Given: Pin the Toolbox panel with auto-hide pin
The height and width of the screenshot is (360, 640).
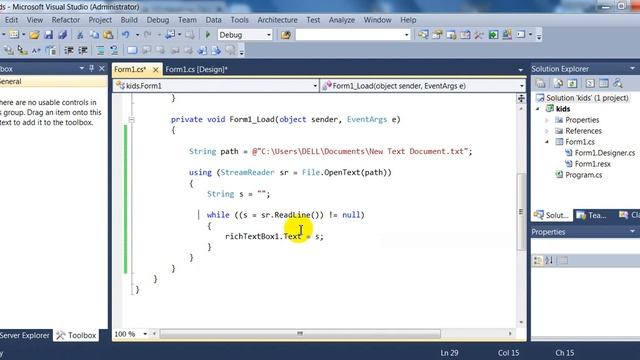Looking at the screenshot, I should tap(91, 69).
